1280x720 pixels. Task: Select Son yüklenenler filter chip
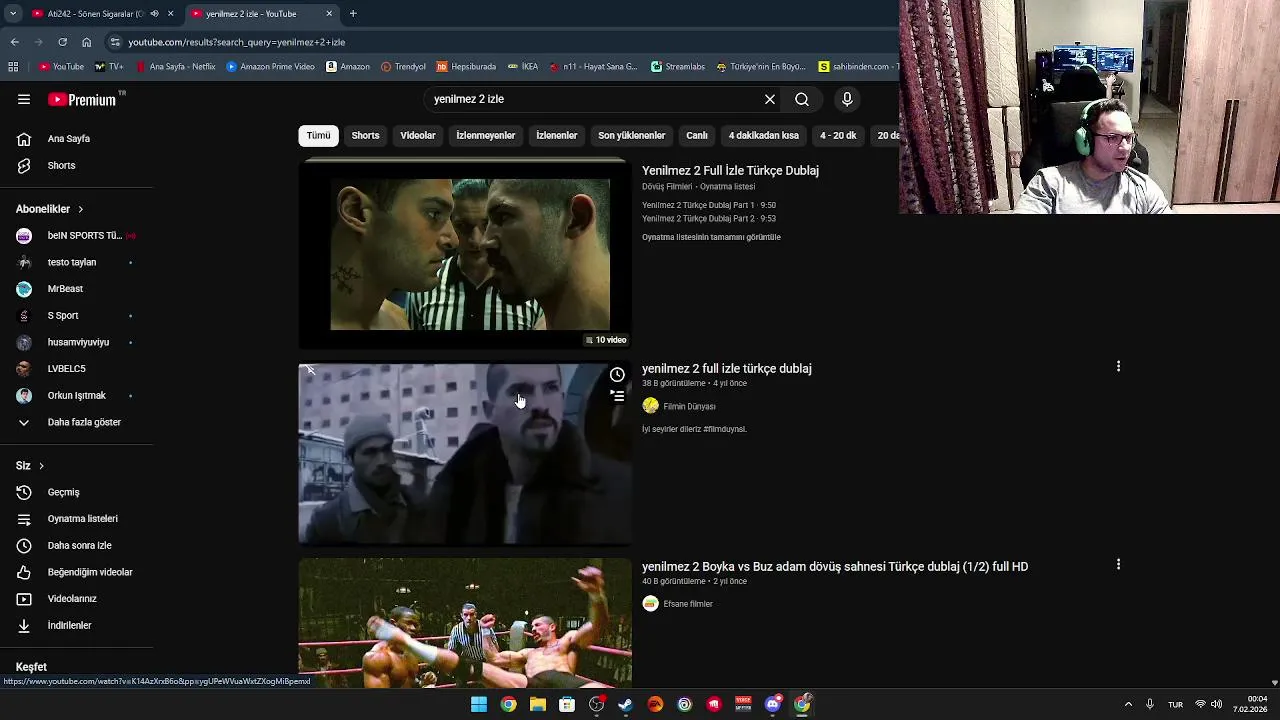pos(632,135)
